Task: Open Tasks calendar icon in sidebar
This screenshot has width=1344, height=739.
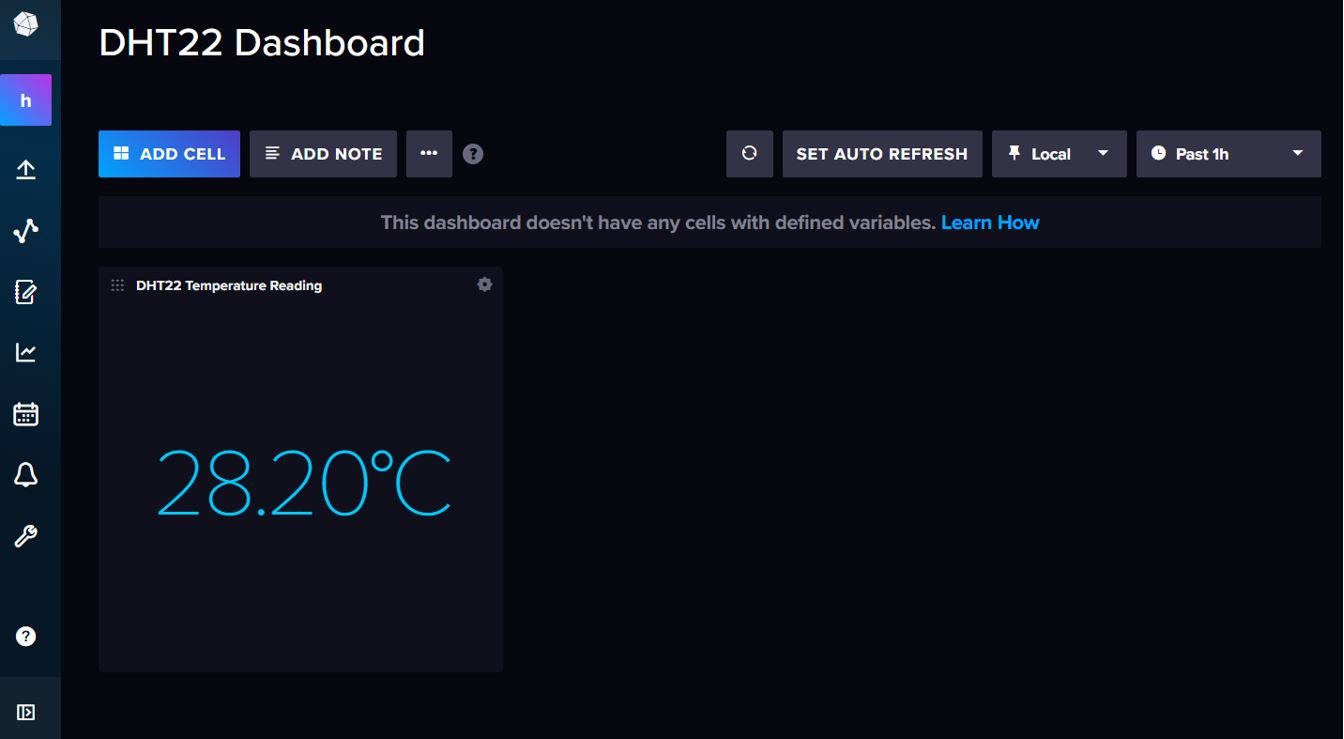Action: point(26,414)
